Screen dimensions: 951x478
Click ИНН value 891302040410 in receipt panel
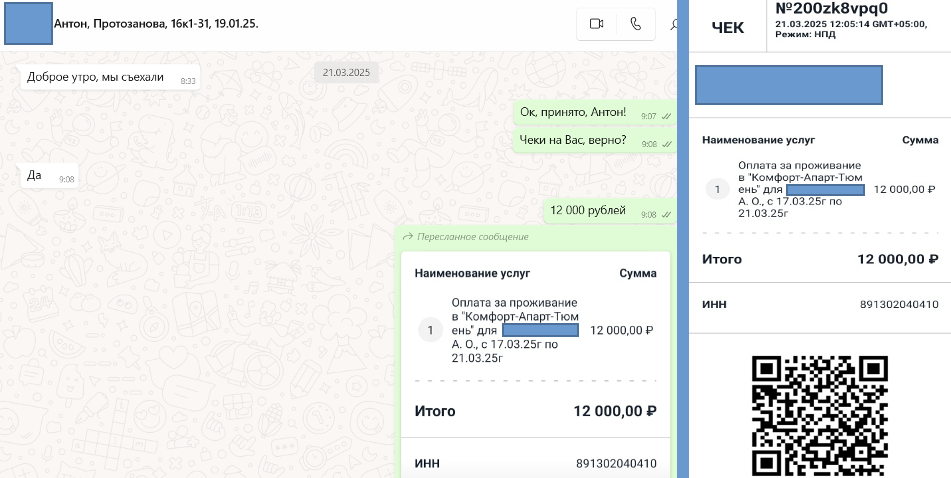899,305
